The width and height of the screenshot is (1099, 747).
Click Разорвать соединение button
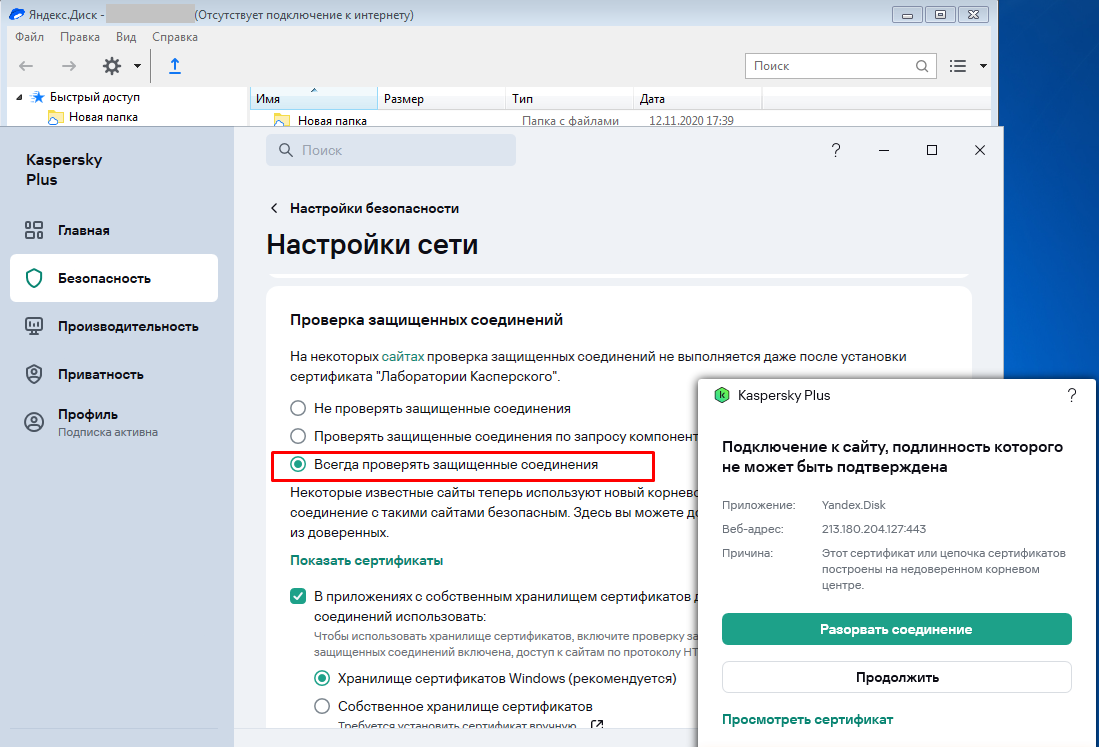[896, 629]
